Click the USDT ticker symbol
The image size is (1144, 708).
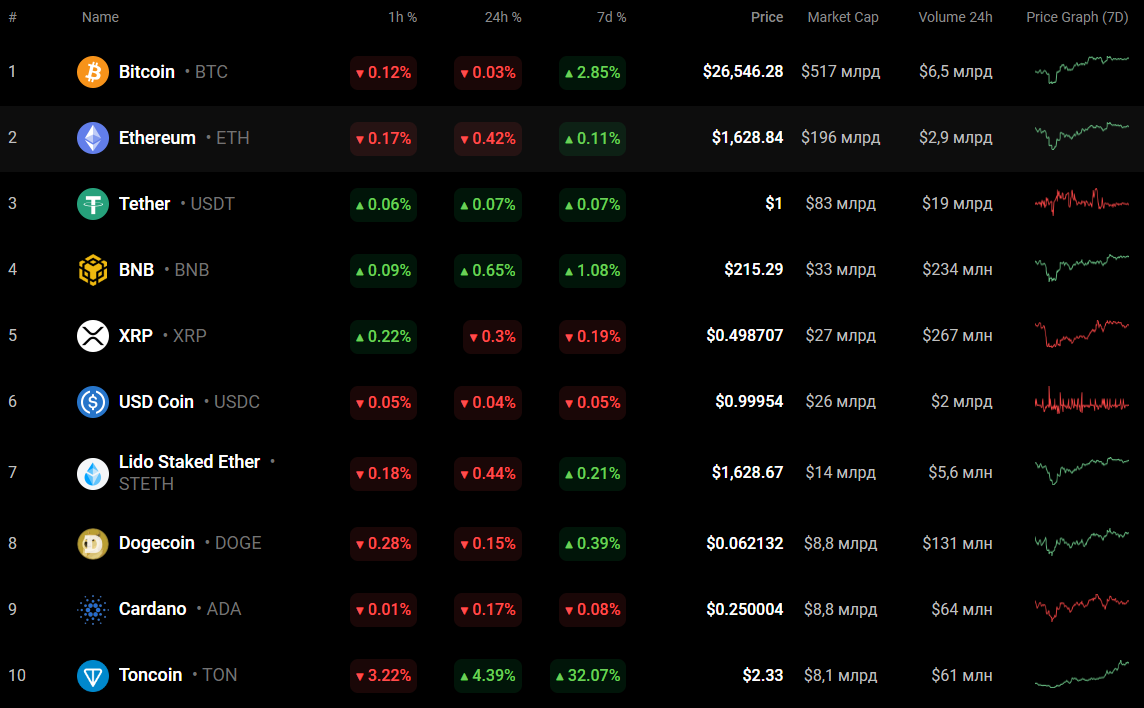[x=212, y=204]
